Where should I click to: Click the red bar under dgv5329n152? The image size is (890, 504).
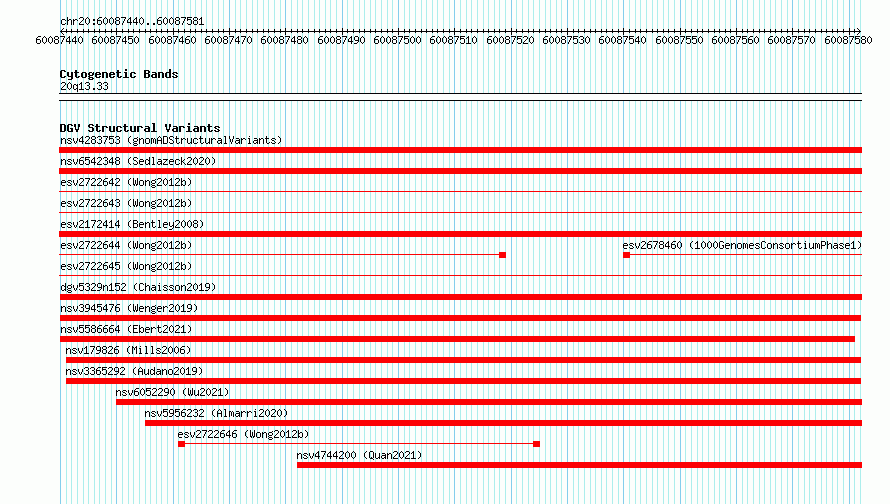click(460, 297)
